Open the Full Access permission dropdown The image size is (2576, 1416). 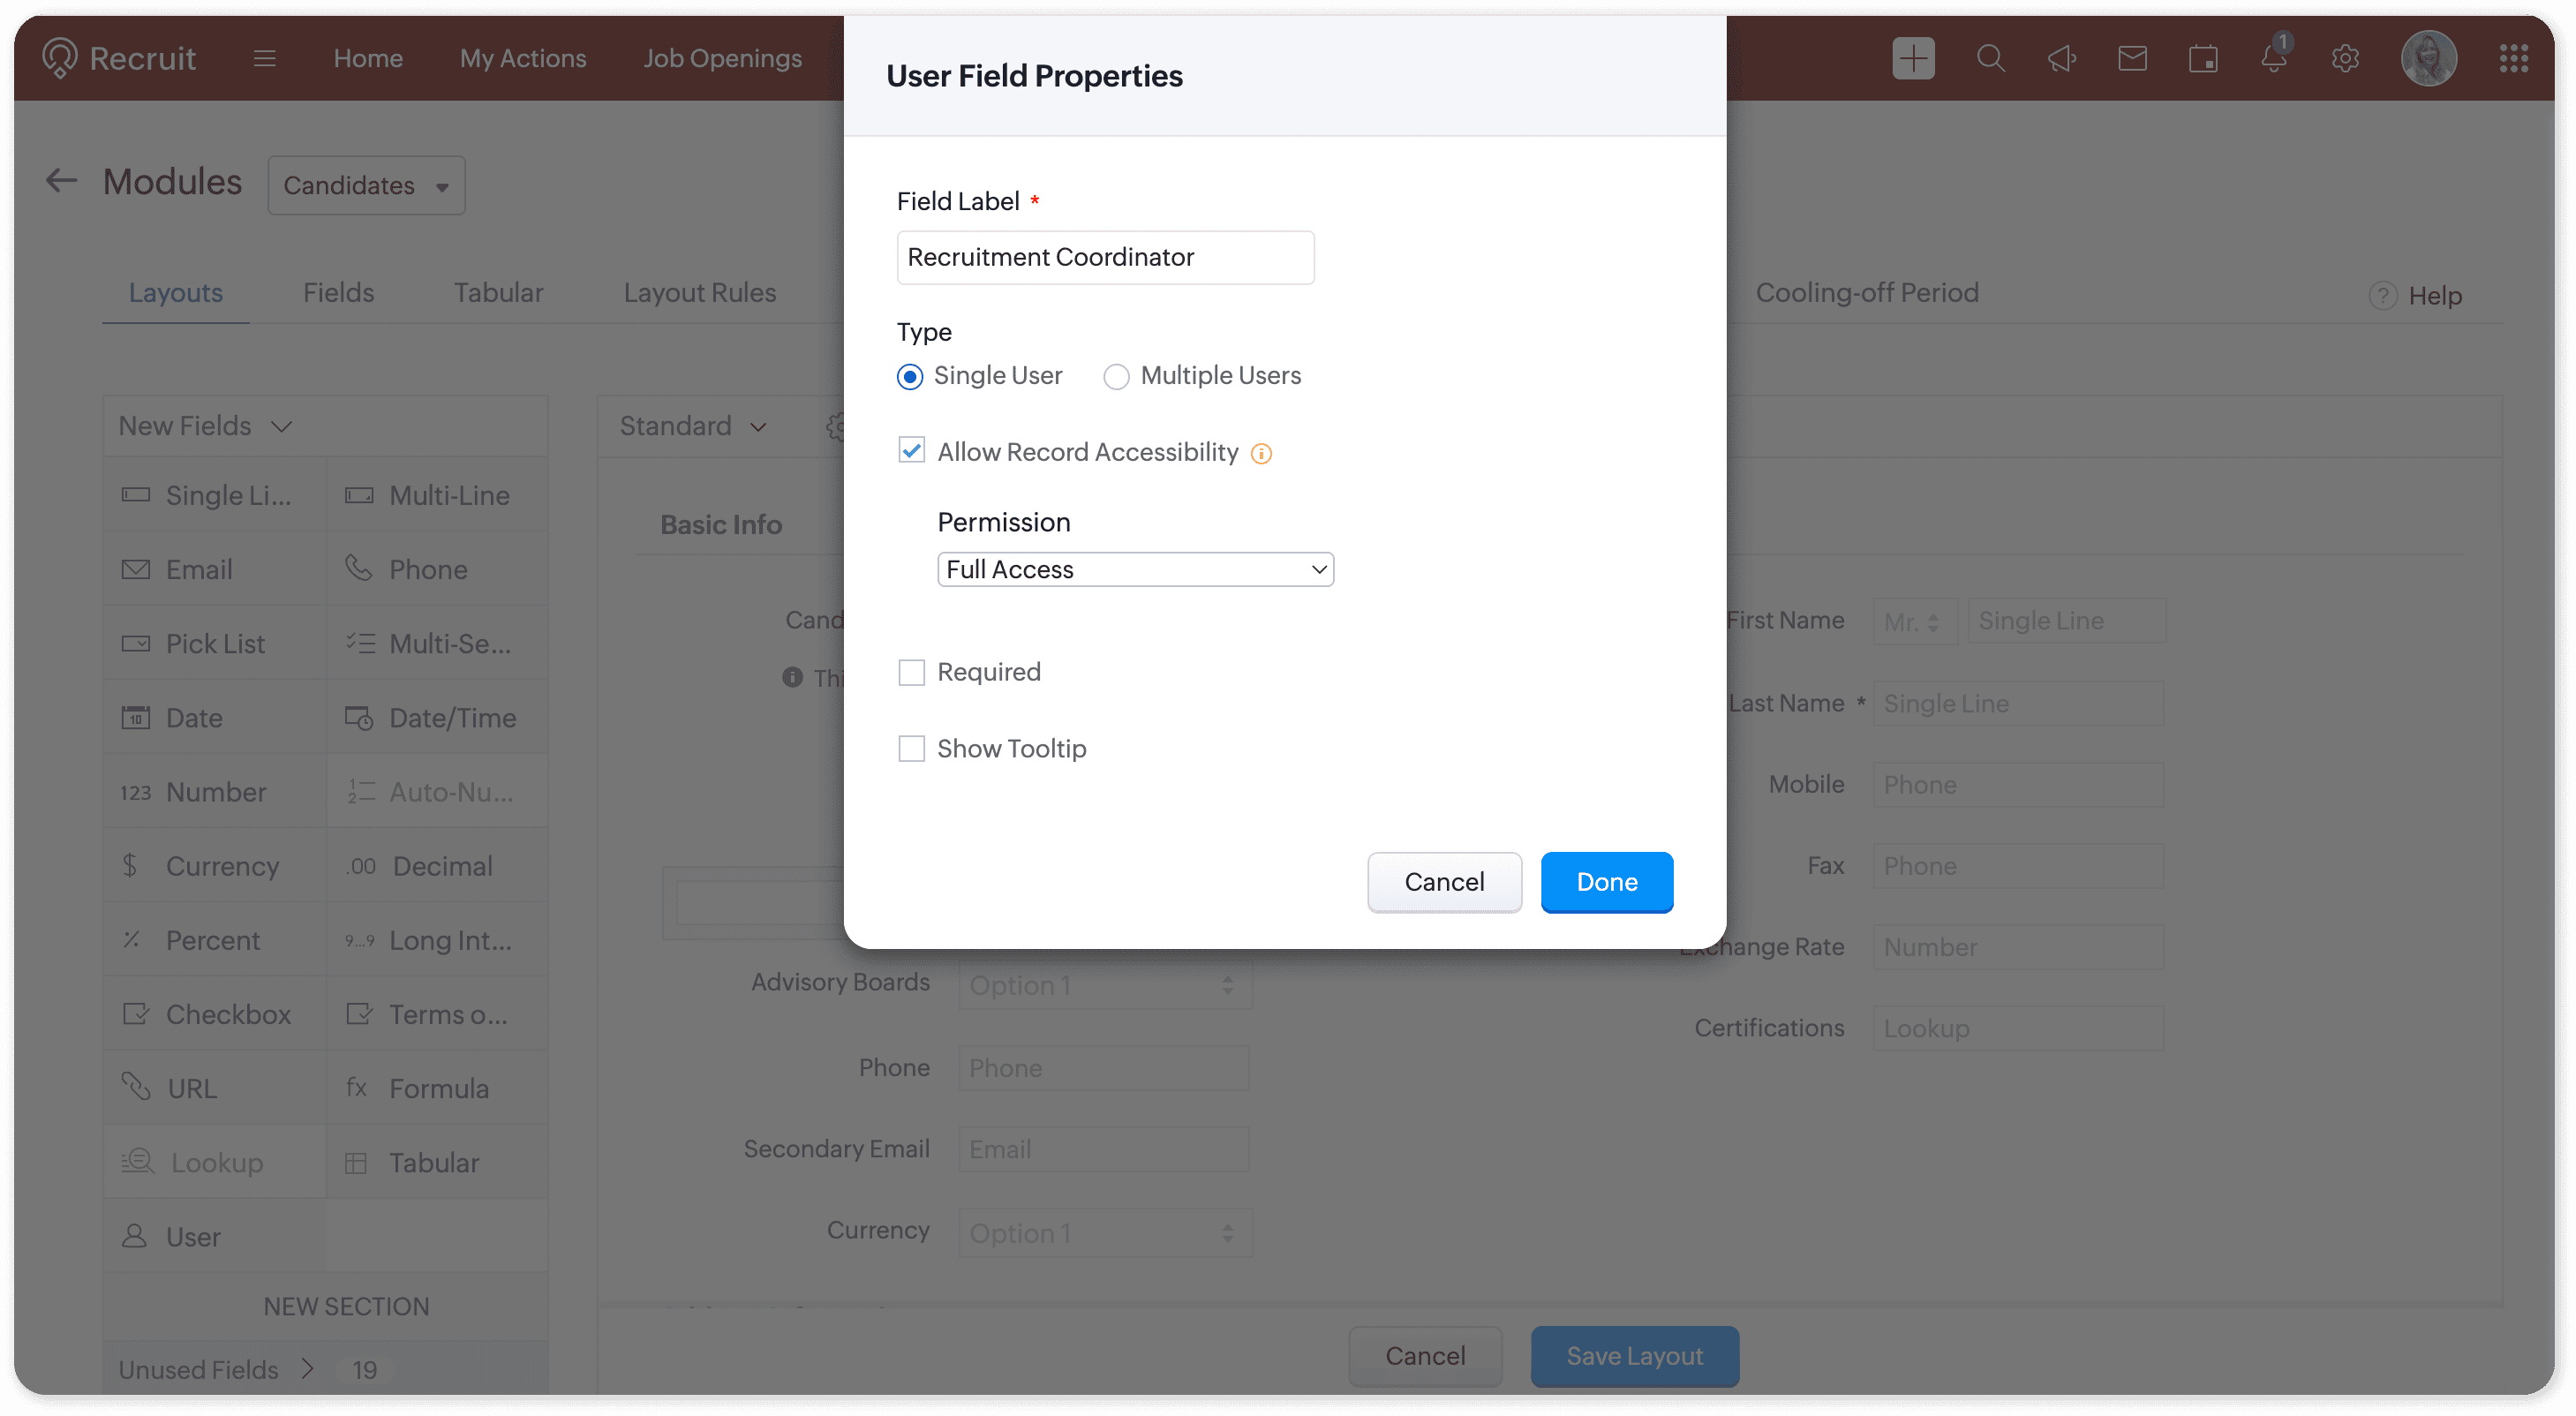1135,569
